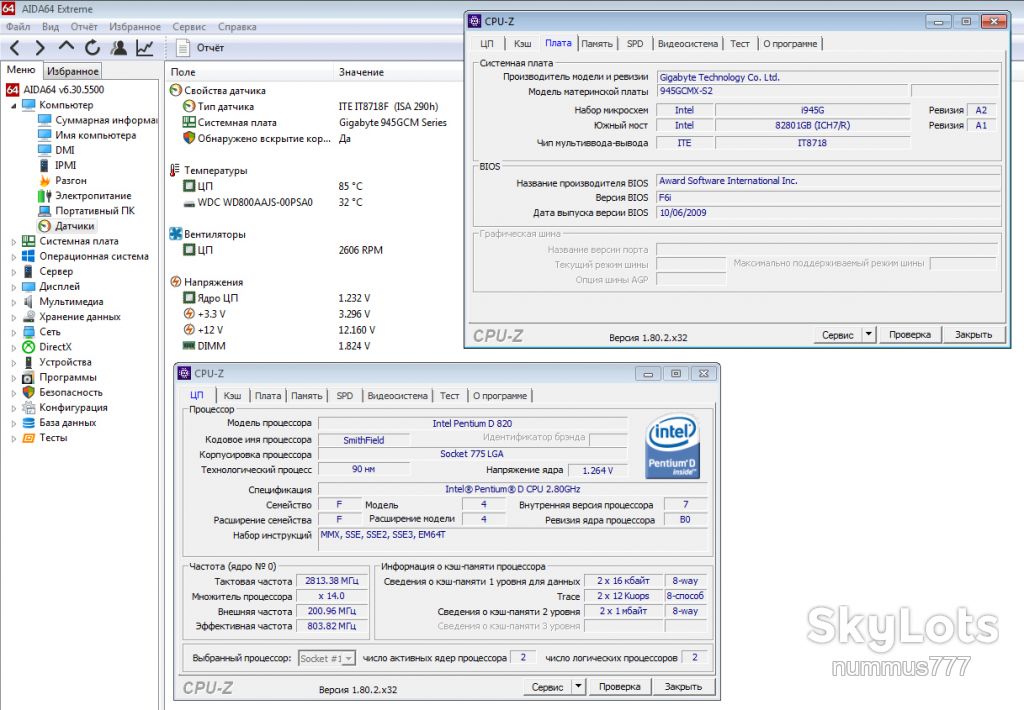Image resolution: width=1024 pixels, height=710 pixels.
Task: Click the Обнаружено вскрытие корпуса row icon
Action: tap(189, 138)
